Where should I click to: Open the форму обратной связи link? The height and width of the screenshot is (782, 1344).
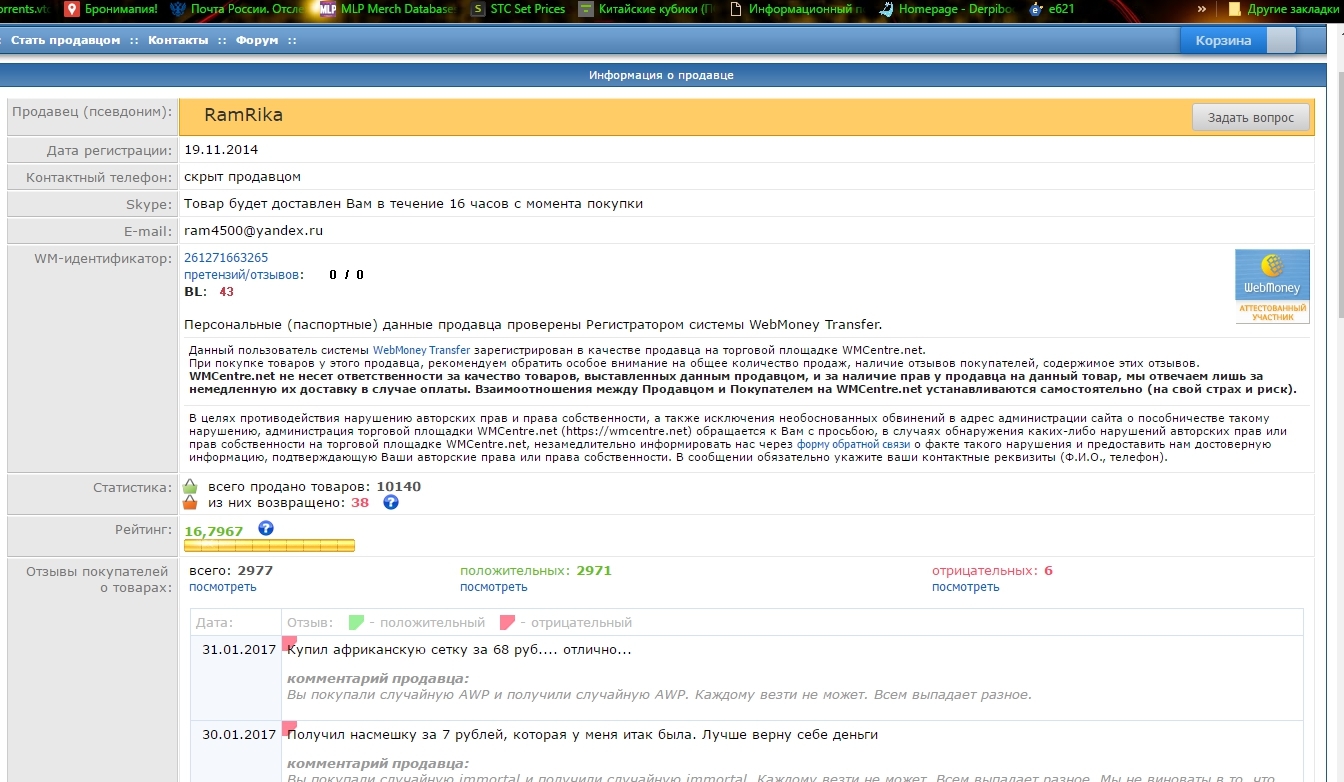(x=853, y=444)
